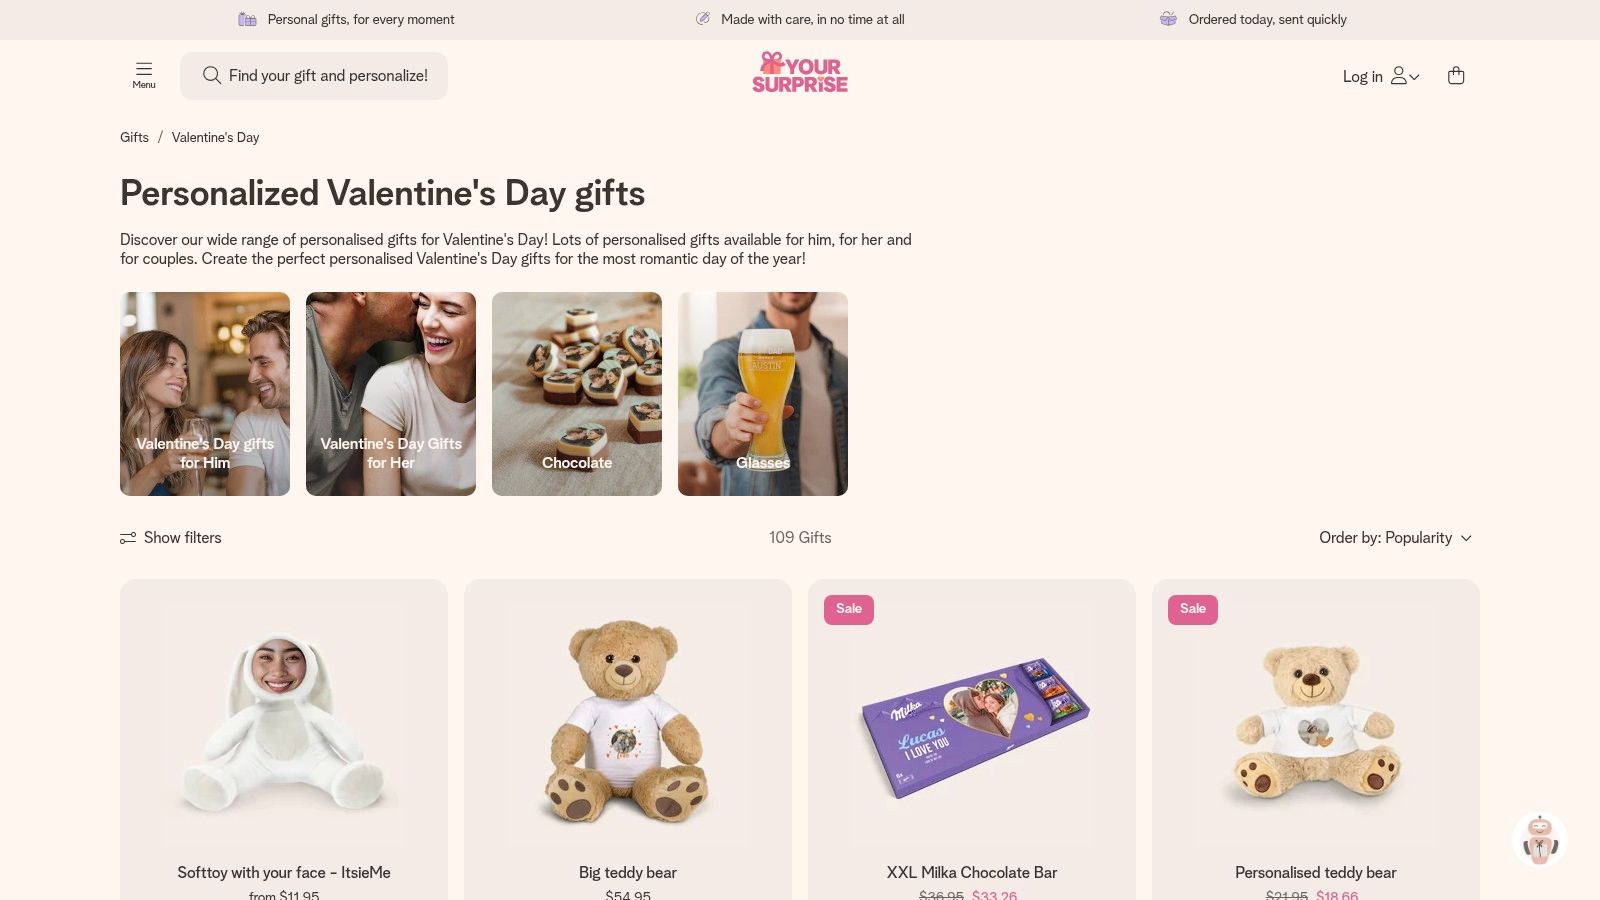This screenshot has height=900, width=1600.
Task: Expand the Log in account dropdown
Action: click(1381, 76)
